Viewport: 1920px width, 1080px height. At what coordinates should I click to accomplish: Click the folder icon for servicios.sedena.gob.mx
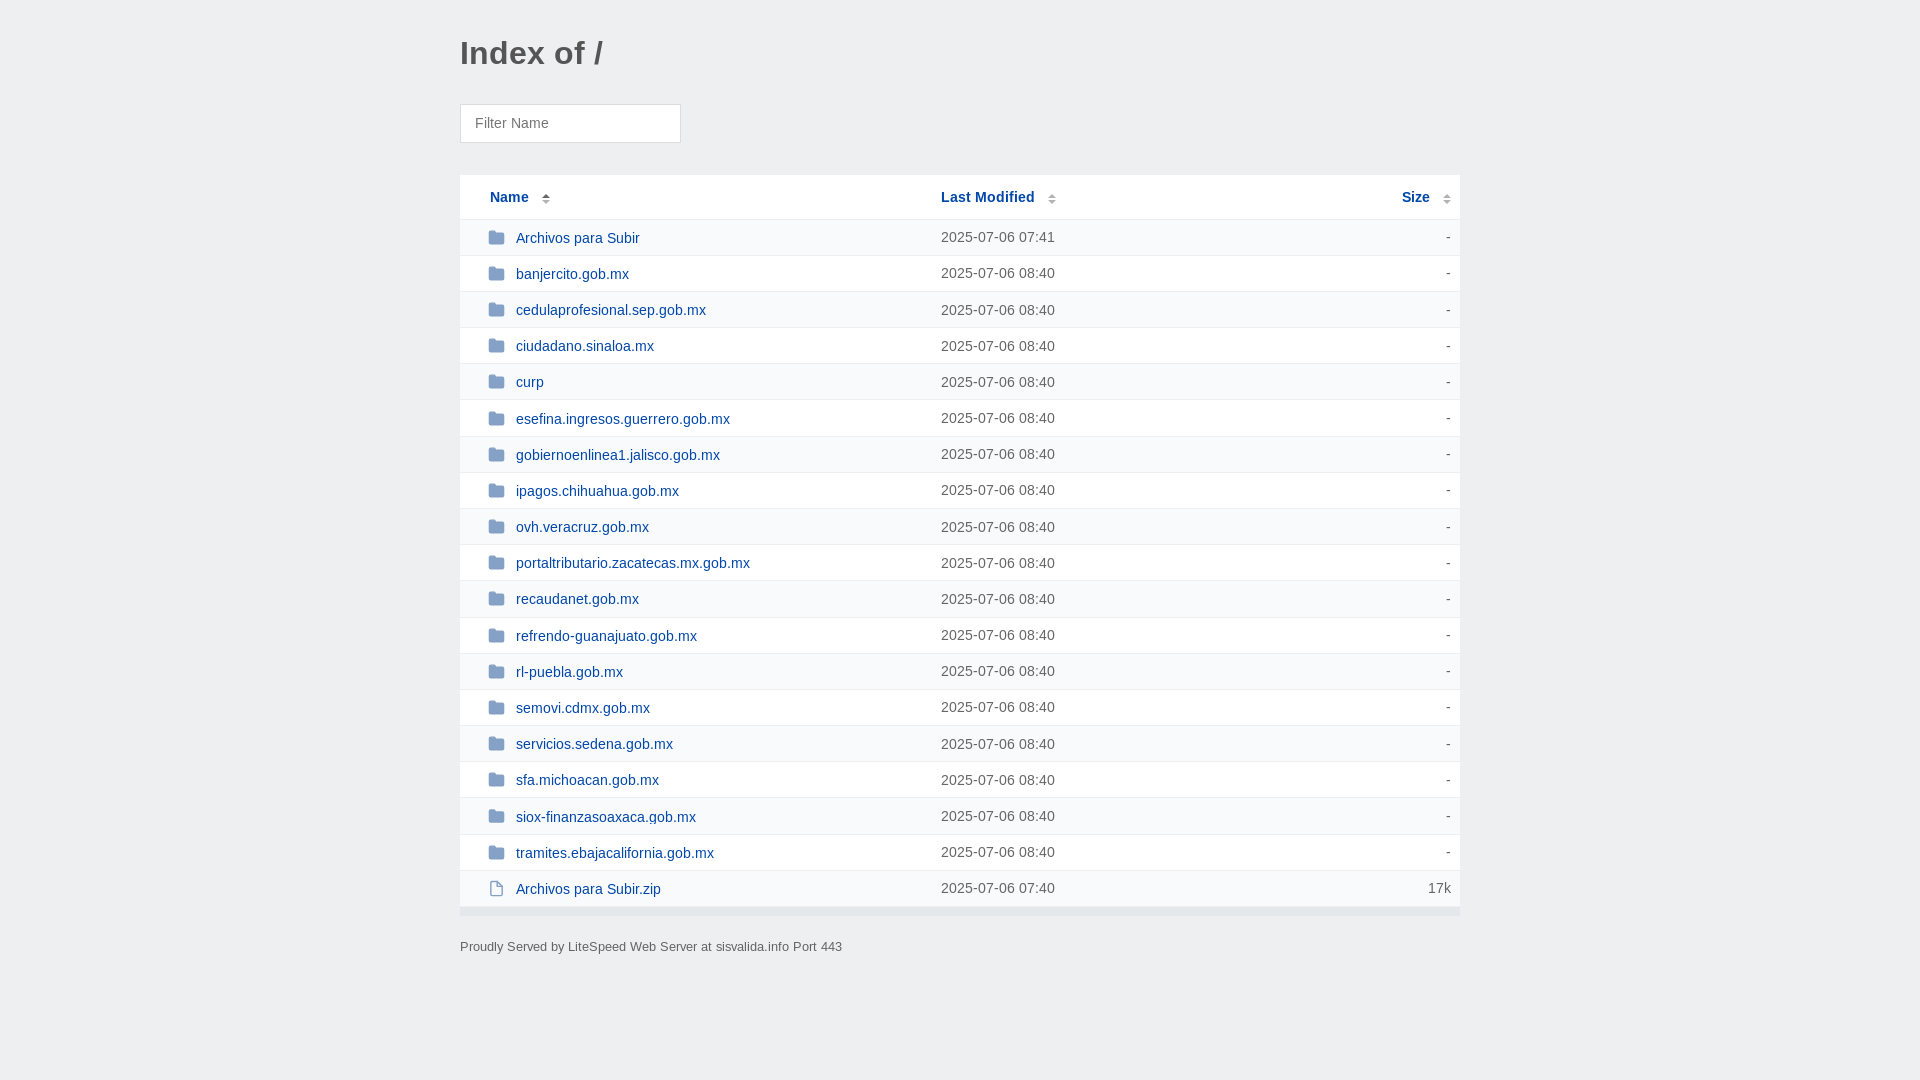coord(496,744)
